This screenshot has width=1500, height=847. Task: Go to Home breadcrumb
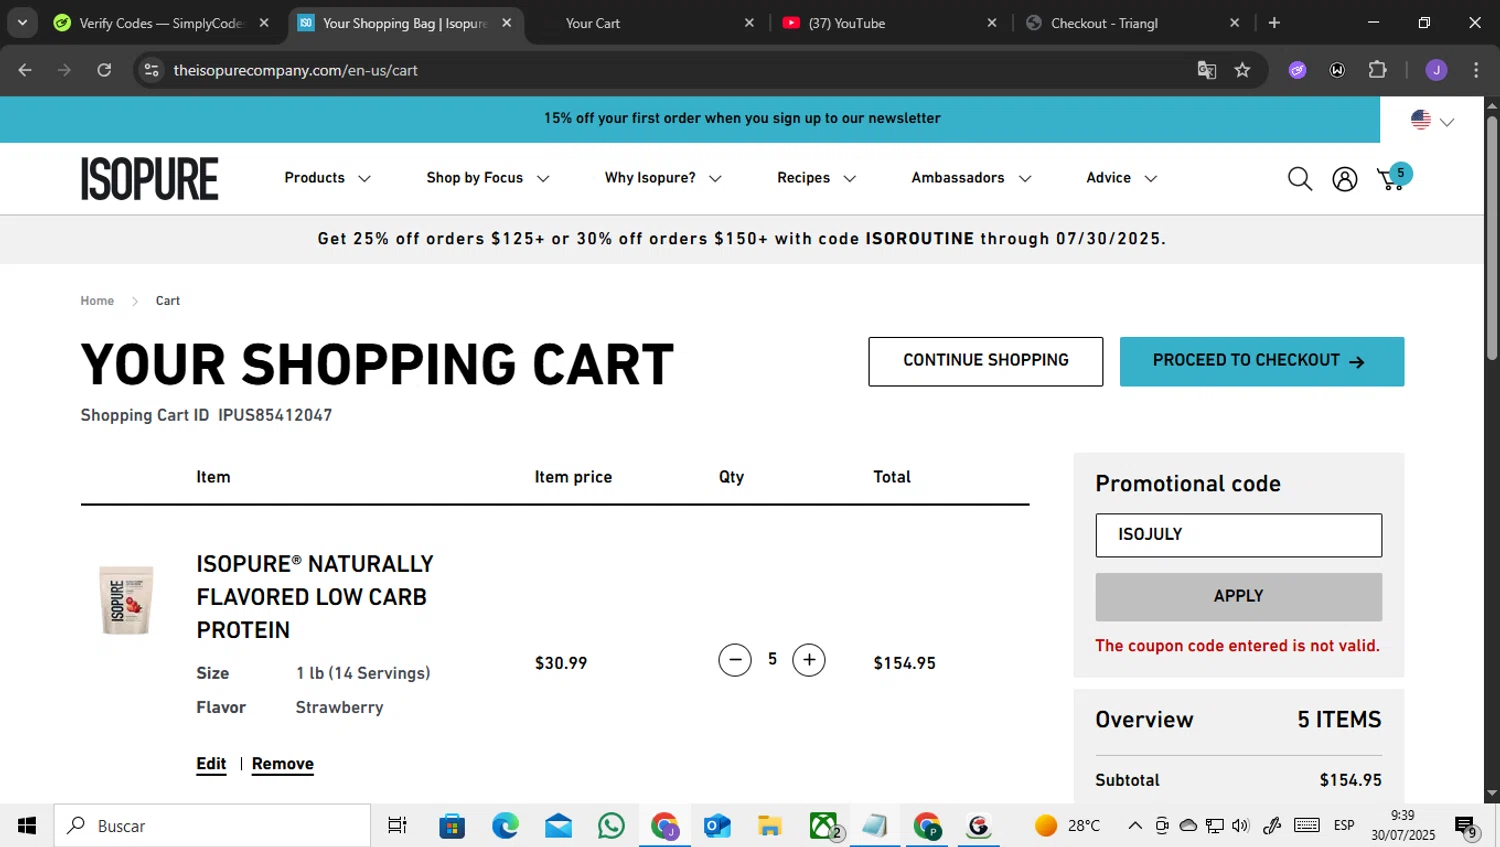pos(97,301)
